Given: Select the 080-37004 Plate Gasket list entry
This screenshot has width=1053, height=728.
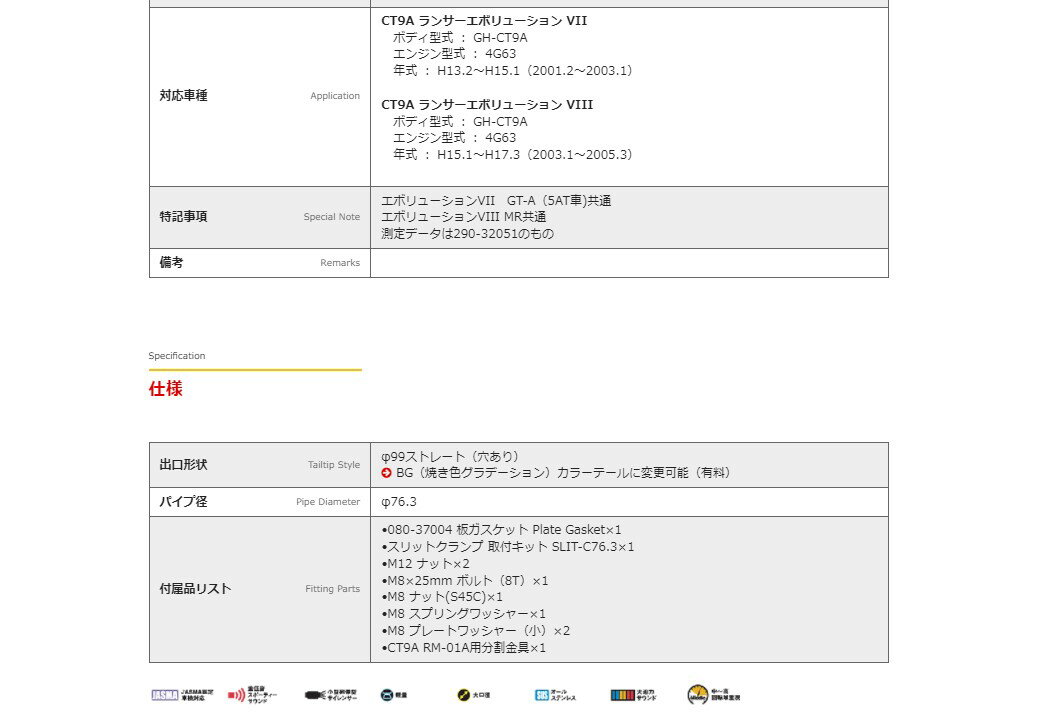Looking at the screenshot, I should pyautogui.click(x=502, y=530).
